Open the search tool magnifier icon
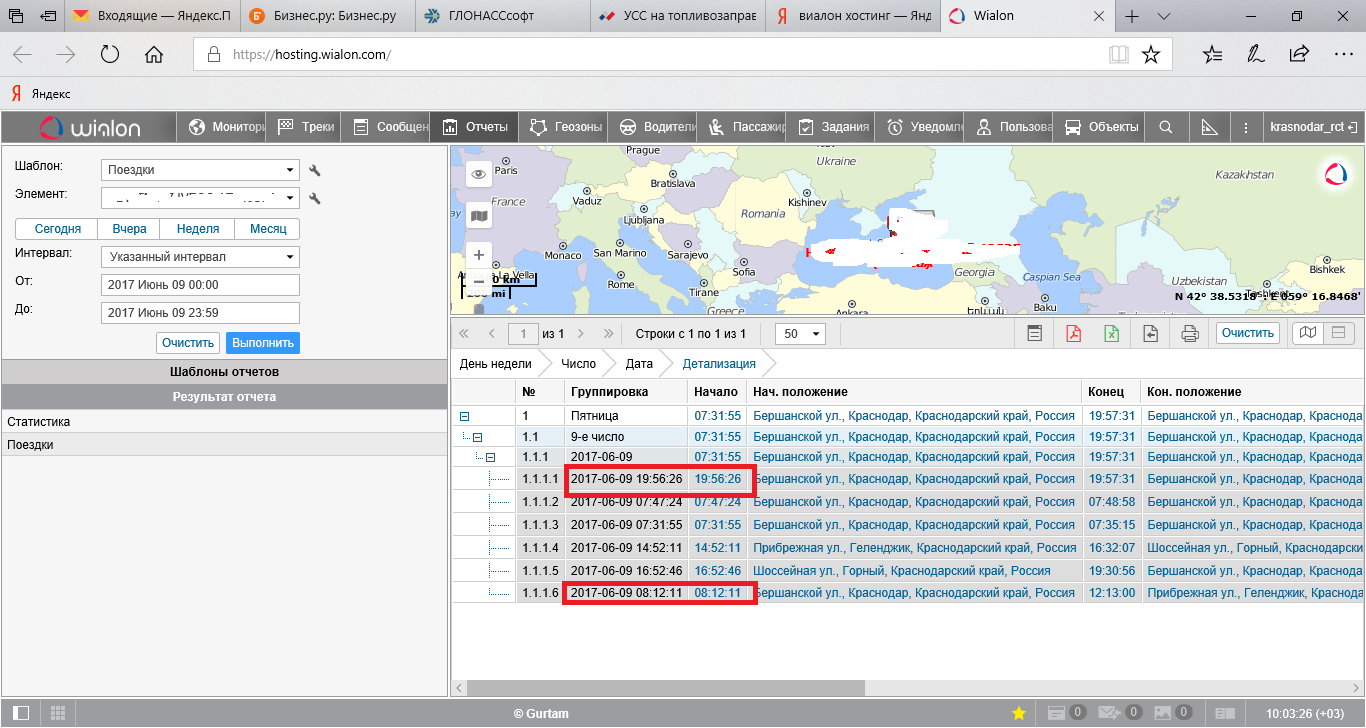The height and width of the screenshot is (728, 1366). pyautogui.click(x=1165, y=127)
